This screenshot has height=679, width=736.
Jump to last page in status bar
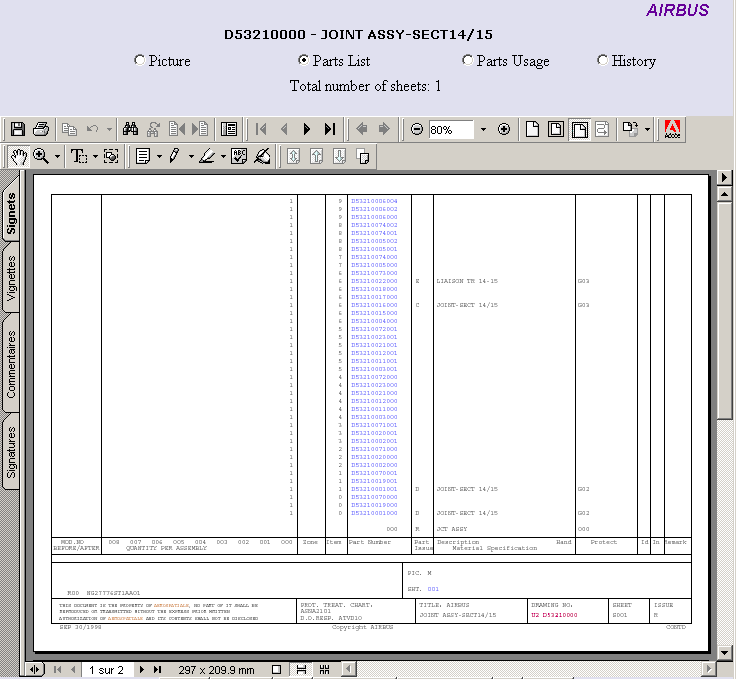coord(158,670)
